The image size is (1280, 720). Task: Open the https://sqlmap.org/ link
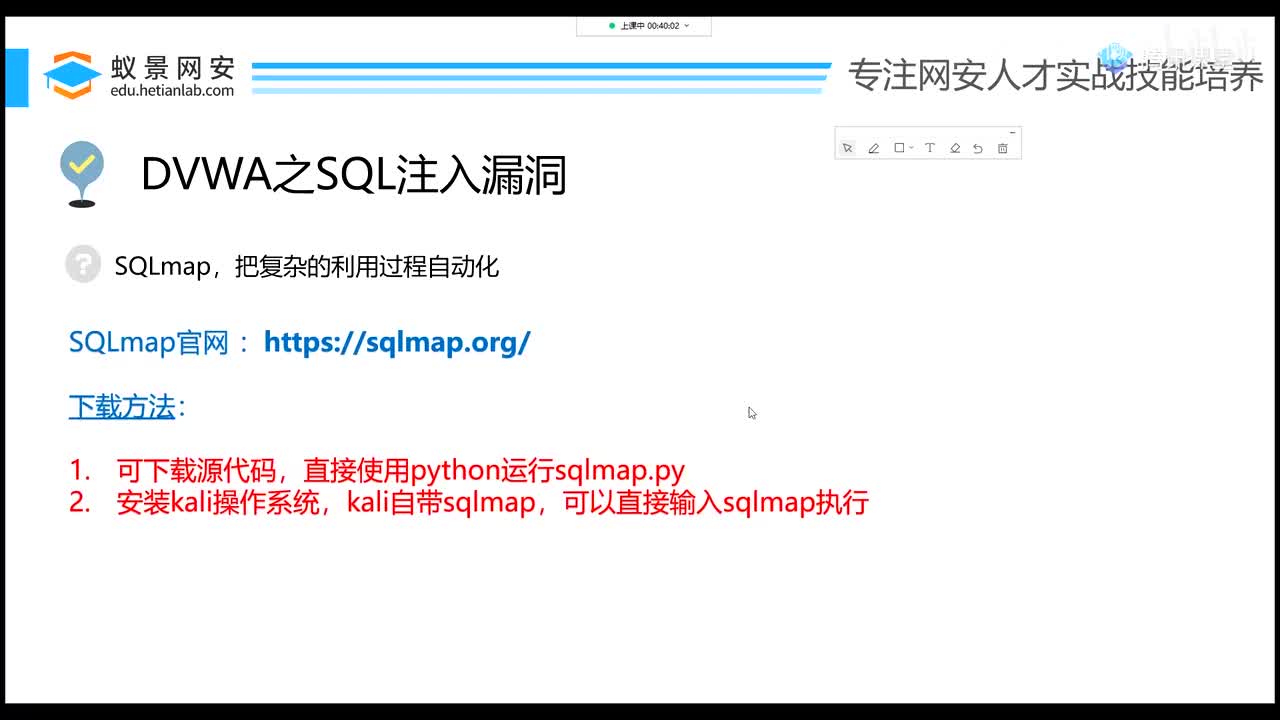(397, 342)
